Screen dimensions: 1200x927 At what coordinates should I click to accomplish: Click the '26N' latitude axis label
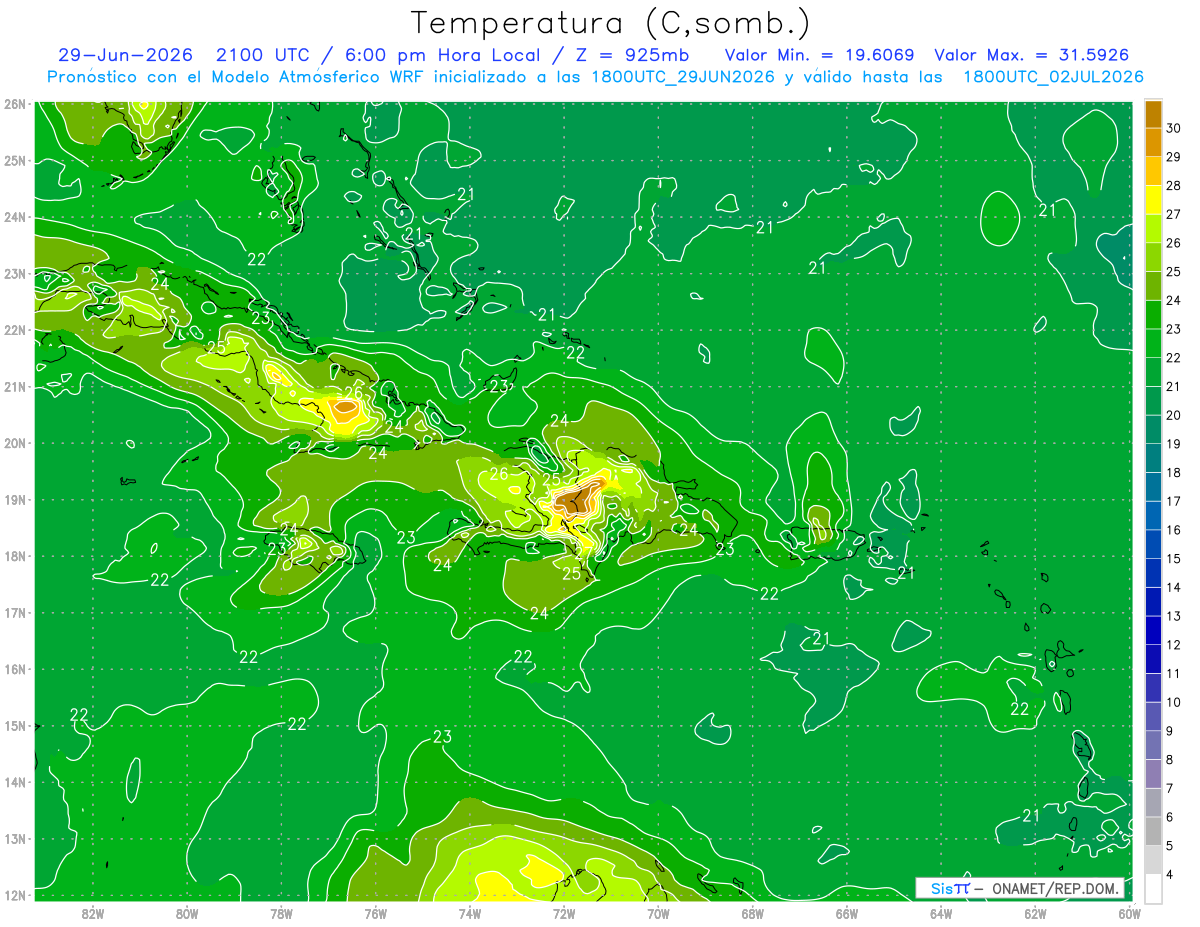click(x=15, y=104)
